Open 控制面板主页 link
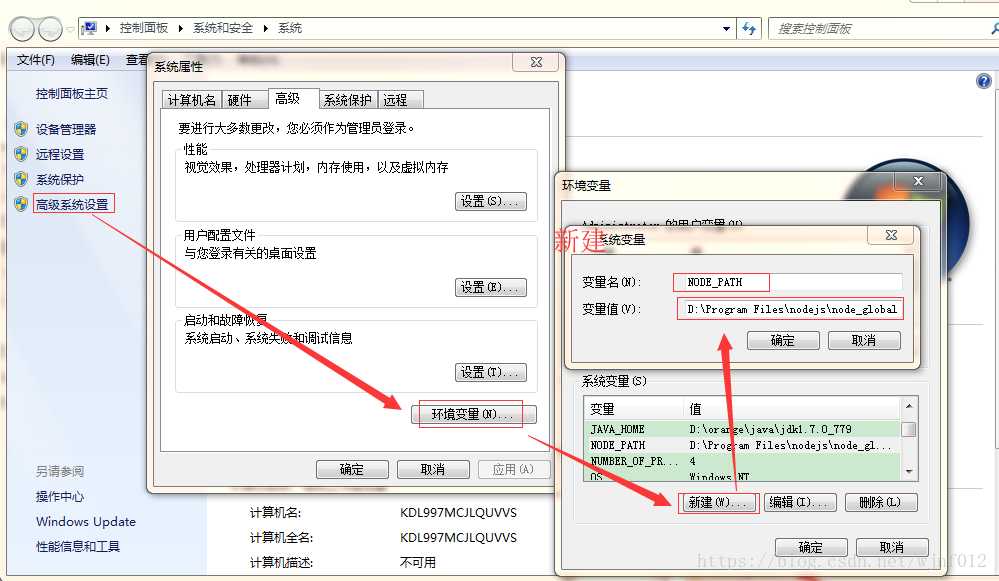This screenshot has height=581, width=999. coord(71,94)
